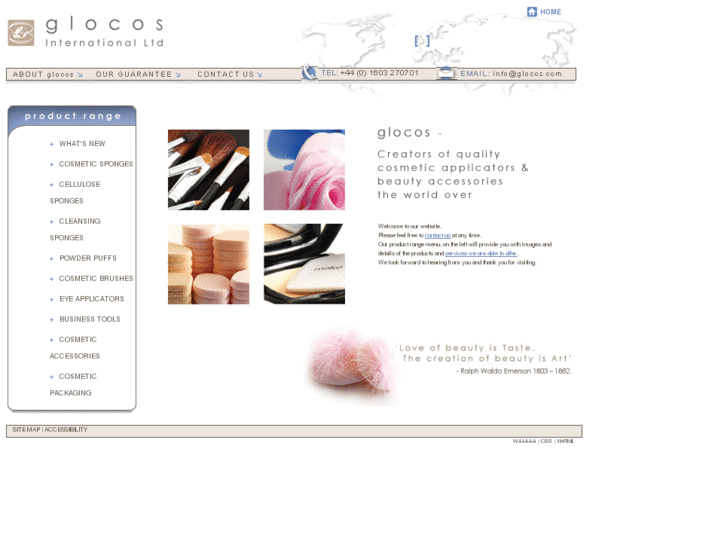Click the glocos International Ltd title text

click(x=104, y=32)
